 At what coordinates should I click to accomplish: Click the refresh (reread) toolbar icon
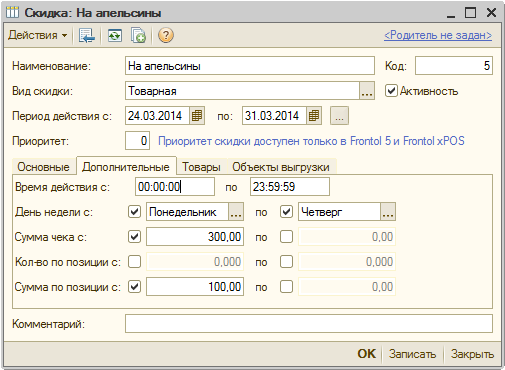coord(114,35)
